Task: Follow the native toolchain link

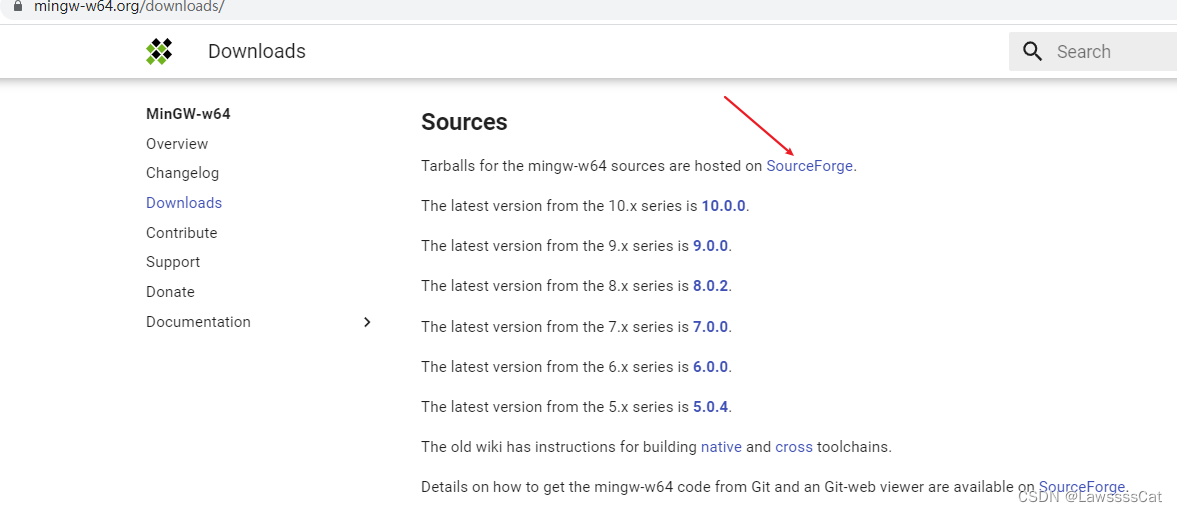Action: [721, 447]
